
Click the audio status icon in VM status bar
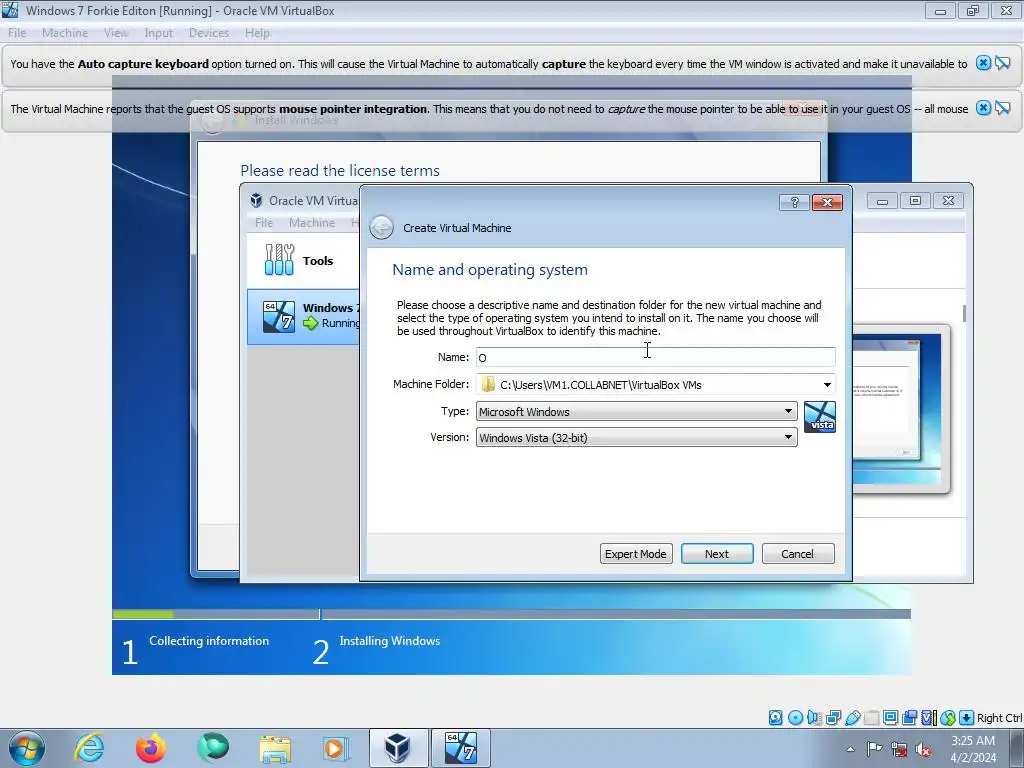click(x=814, y=718)
